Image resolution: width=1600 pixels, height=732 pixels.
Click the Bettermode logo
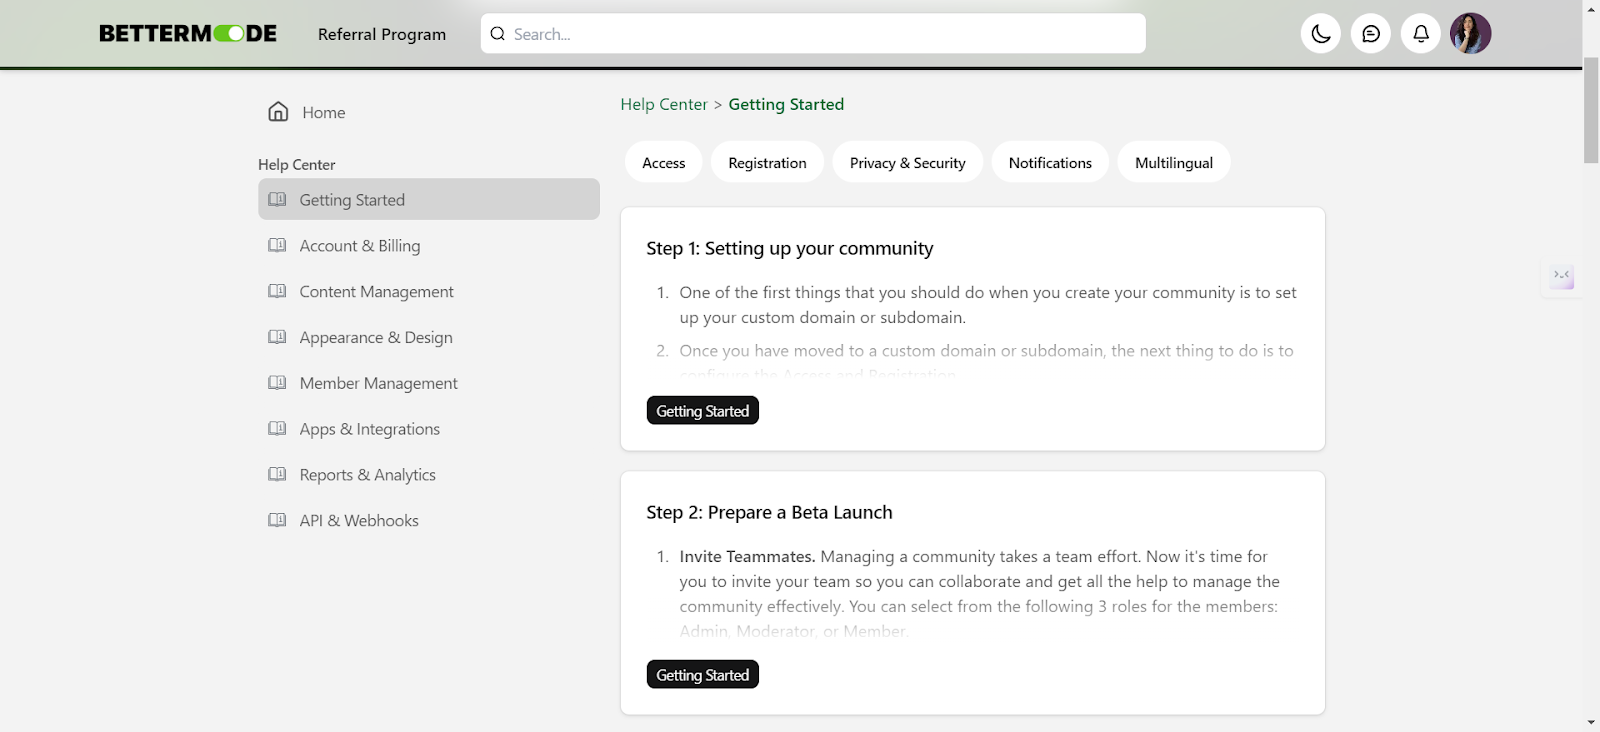pos(188,34)
